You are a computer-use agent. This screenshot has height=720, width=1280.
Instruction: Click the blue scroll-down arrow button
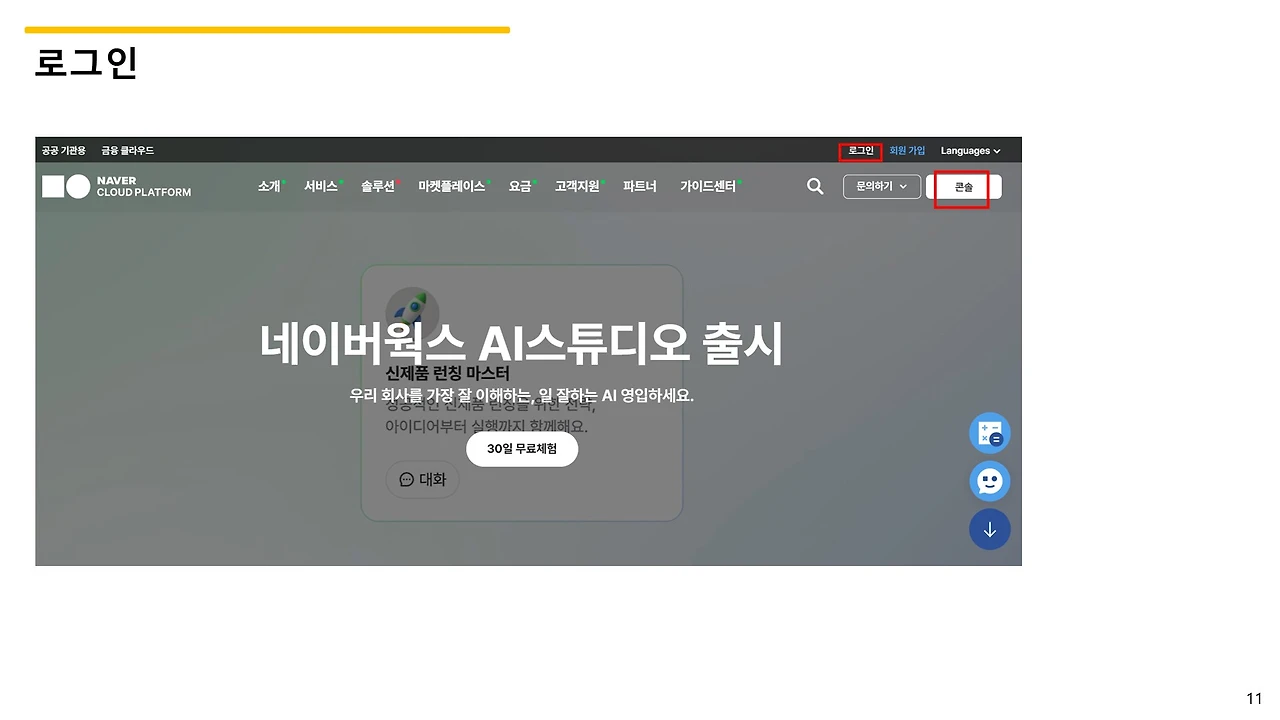click(x=989, y=529)
